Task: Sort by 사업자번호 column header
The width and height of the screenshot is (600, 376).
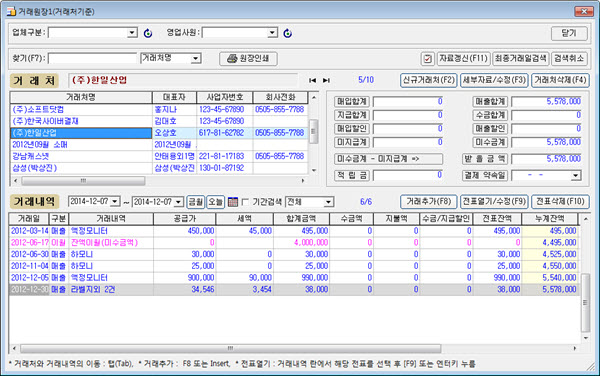Action: (x=225, y=98)
